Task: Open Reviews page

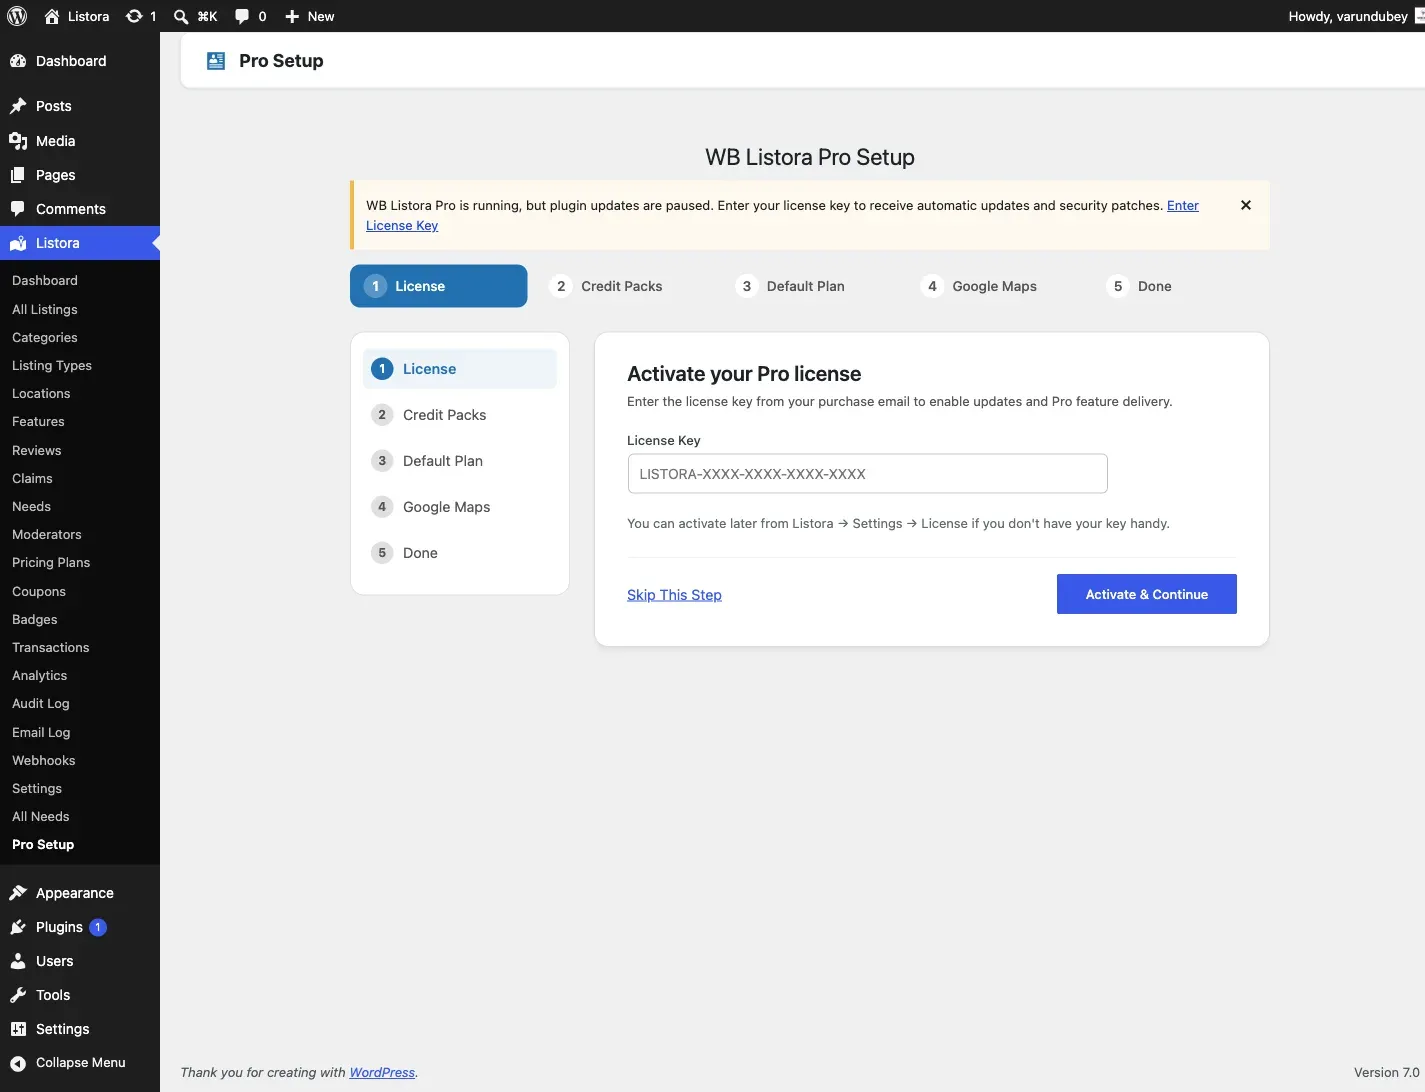Action: point(37,451)
